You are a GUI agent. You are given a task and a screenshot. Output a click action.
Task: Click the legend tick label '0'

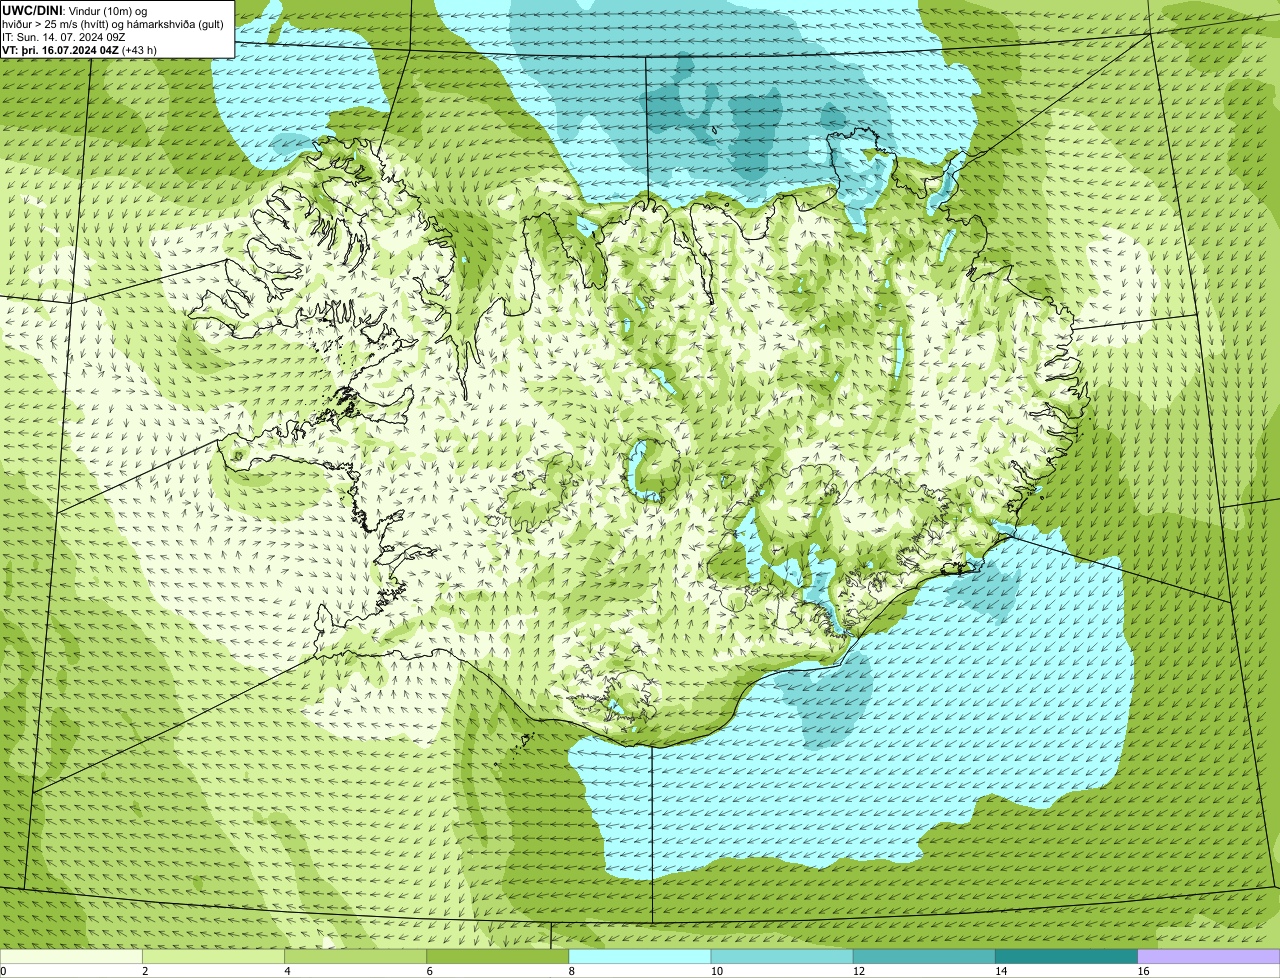(x=3, y=971)
